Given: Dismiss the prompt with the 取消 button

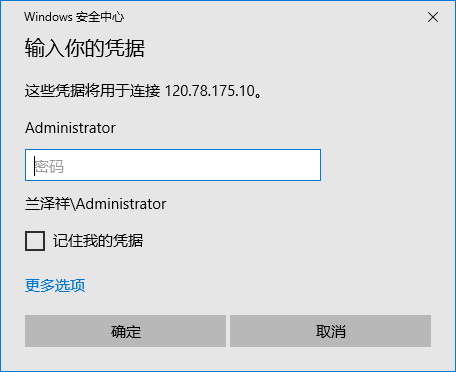Looking at the screenshot, I should coord(330,331).
